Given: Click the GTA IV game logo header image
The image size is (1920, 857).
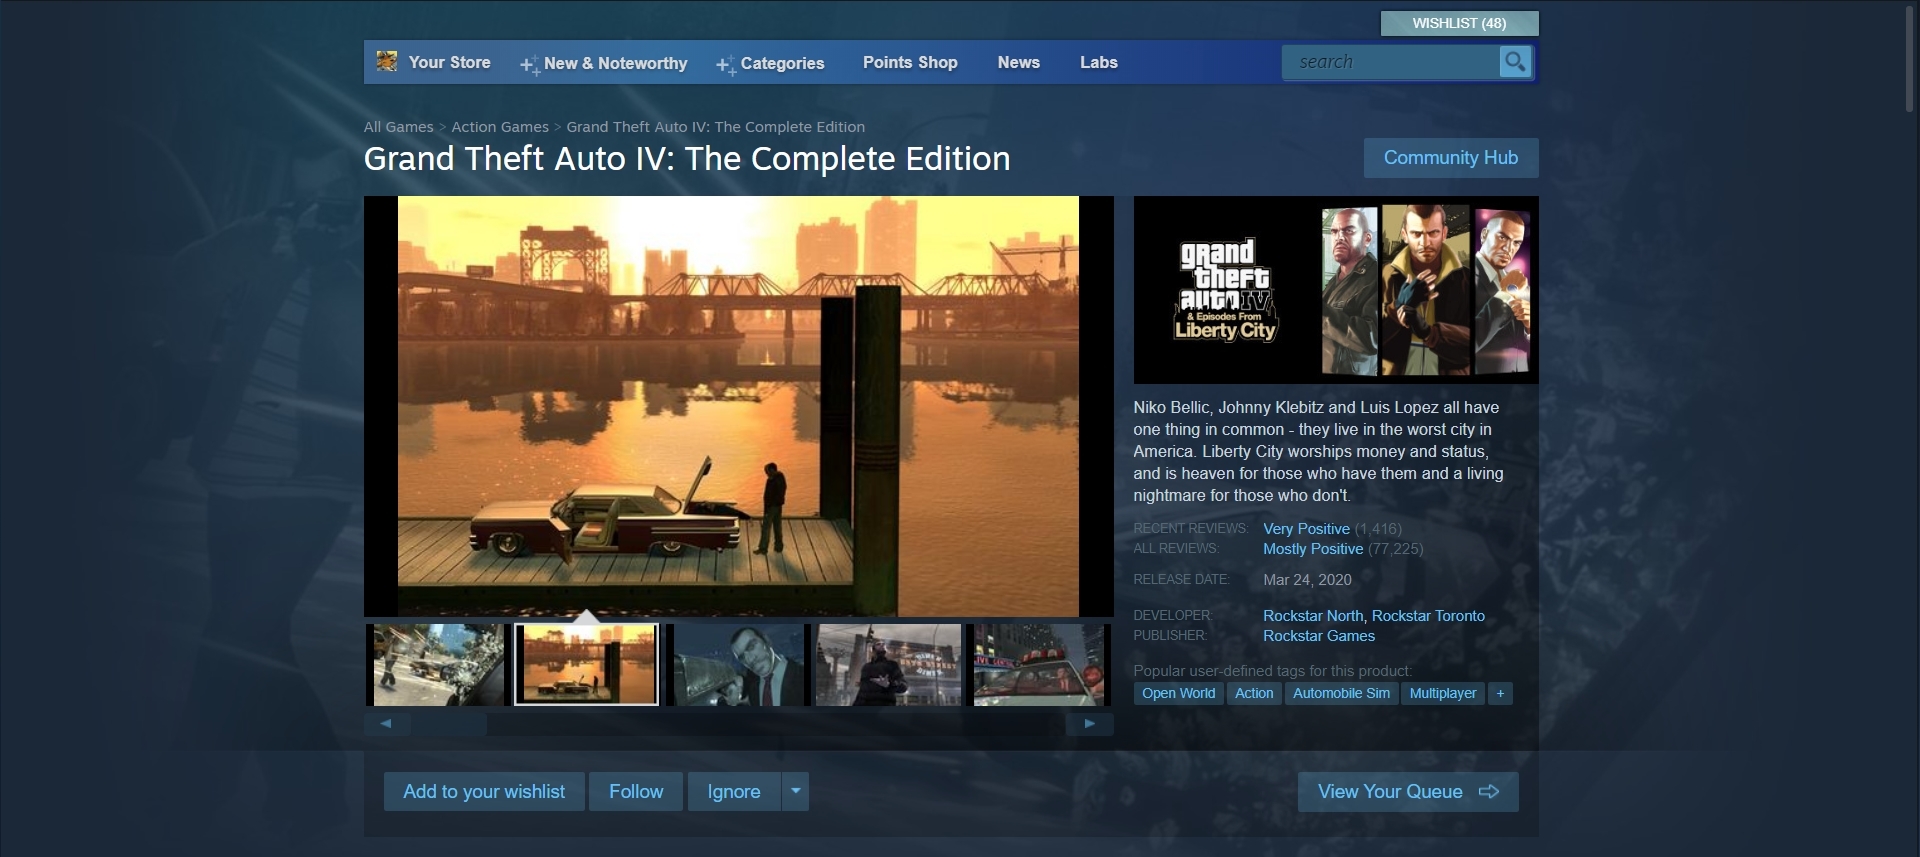Looking at the screenshot, I should (x=1335, y=290).
